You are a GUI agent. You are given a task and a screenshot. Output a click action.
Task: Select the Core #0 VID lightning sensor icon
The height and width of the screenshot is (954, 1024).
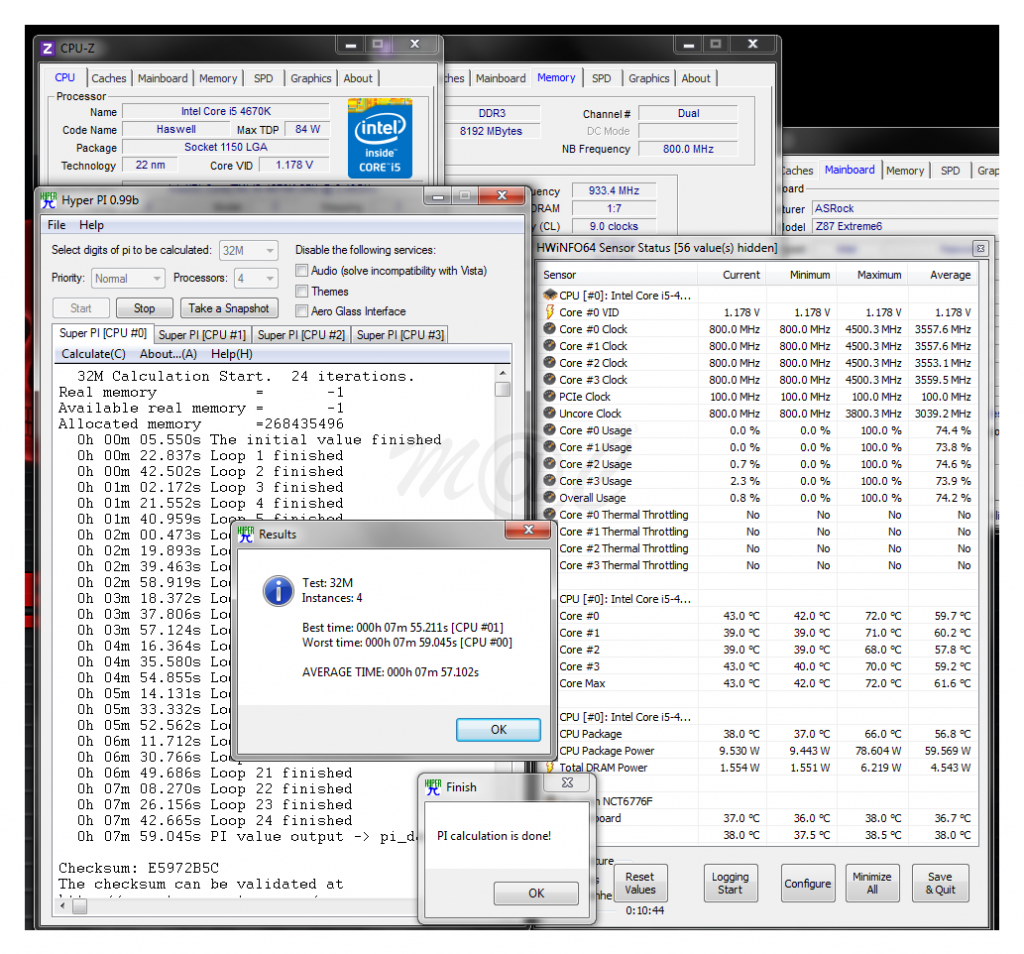pyautogui.click(x=549, y=312)
